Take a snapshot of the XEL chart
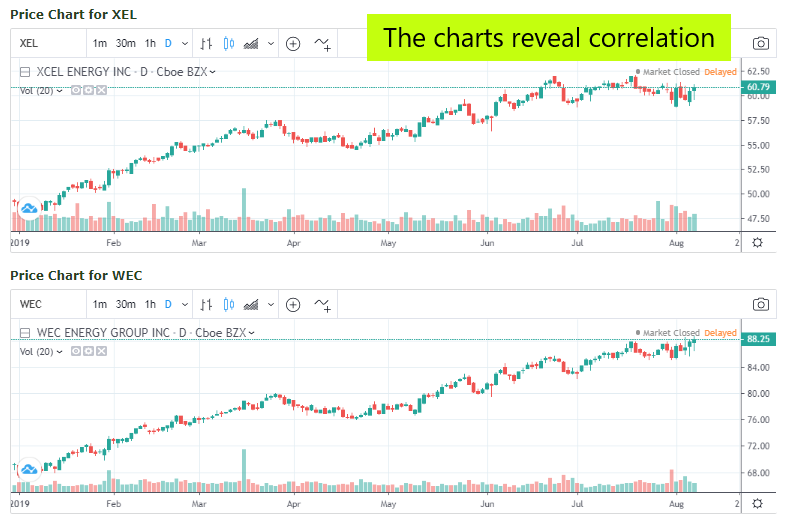 pos(761,43)
